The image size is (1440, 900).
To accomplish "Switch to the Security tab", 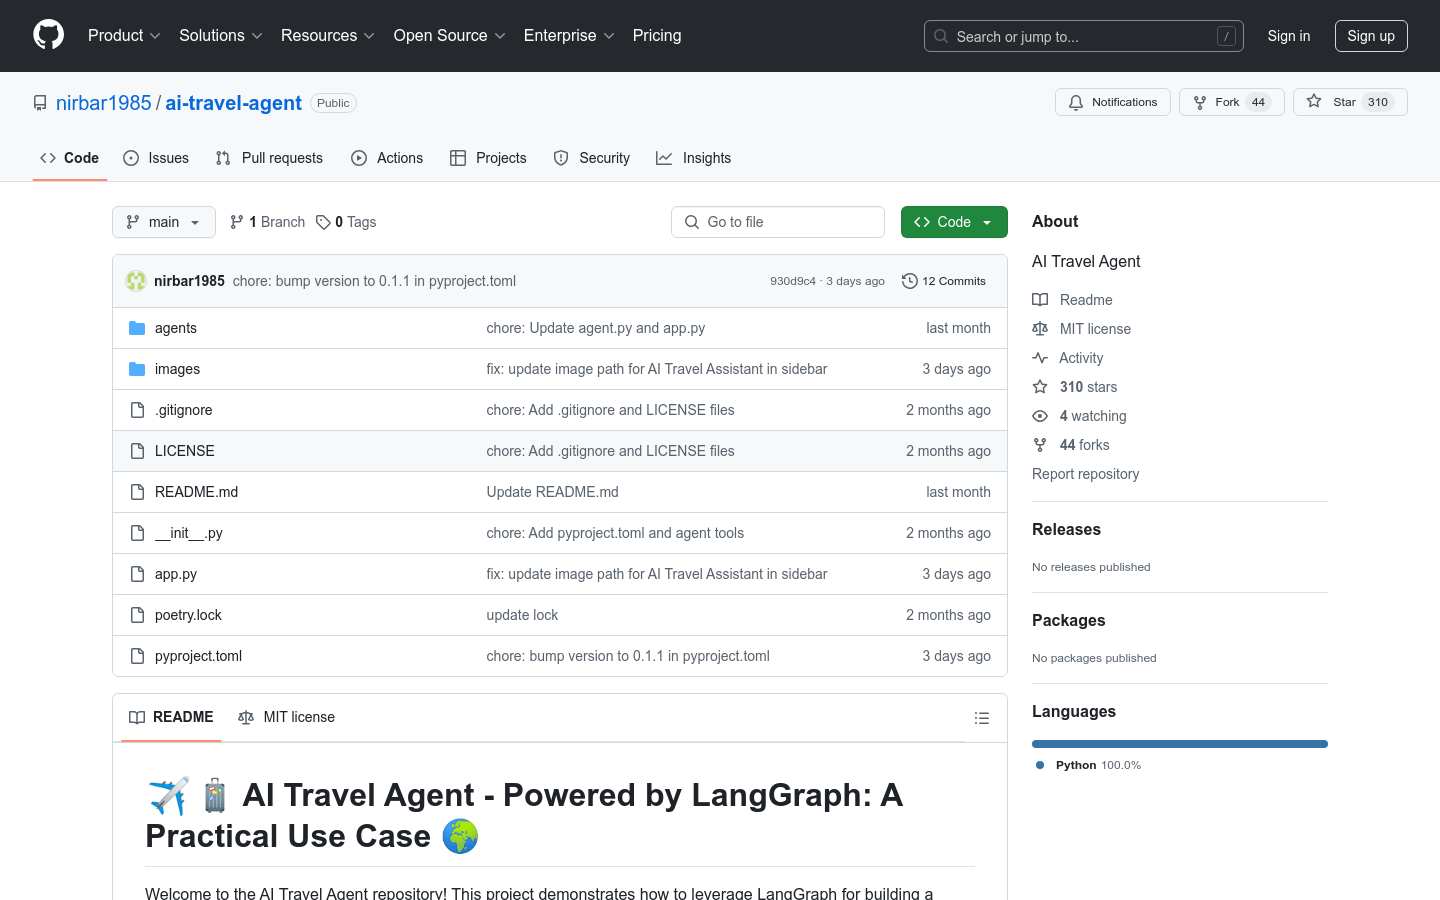I will coord(592,158).
